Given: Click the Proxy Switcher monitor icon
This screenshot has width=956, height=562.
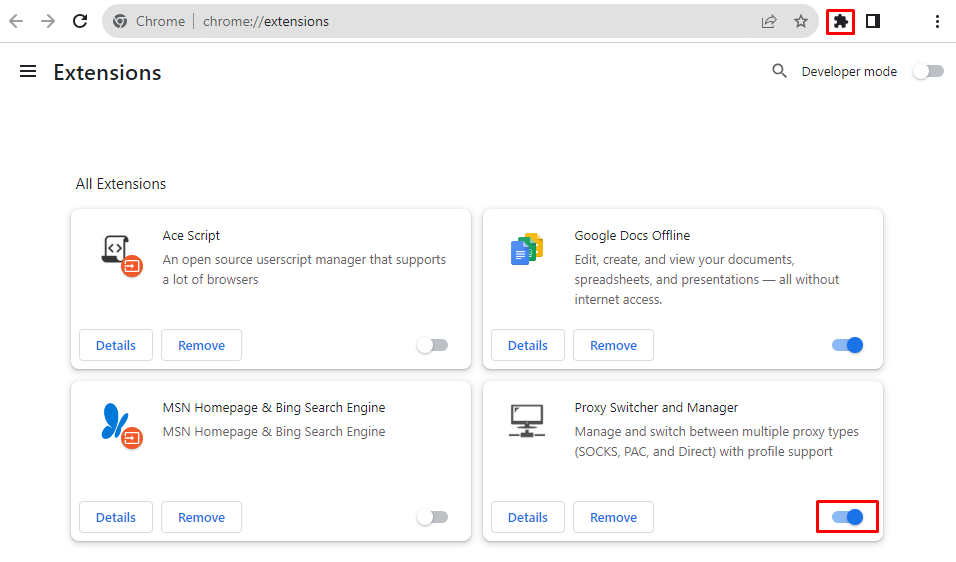Looking at the screenshot, I should (527, 421).
